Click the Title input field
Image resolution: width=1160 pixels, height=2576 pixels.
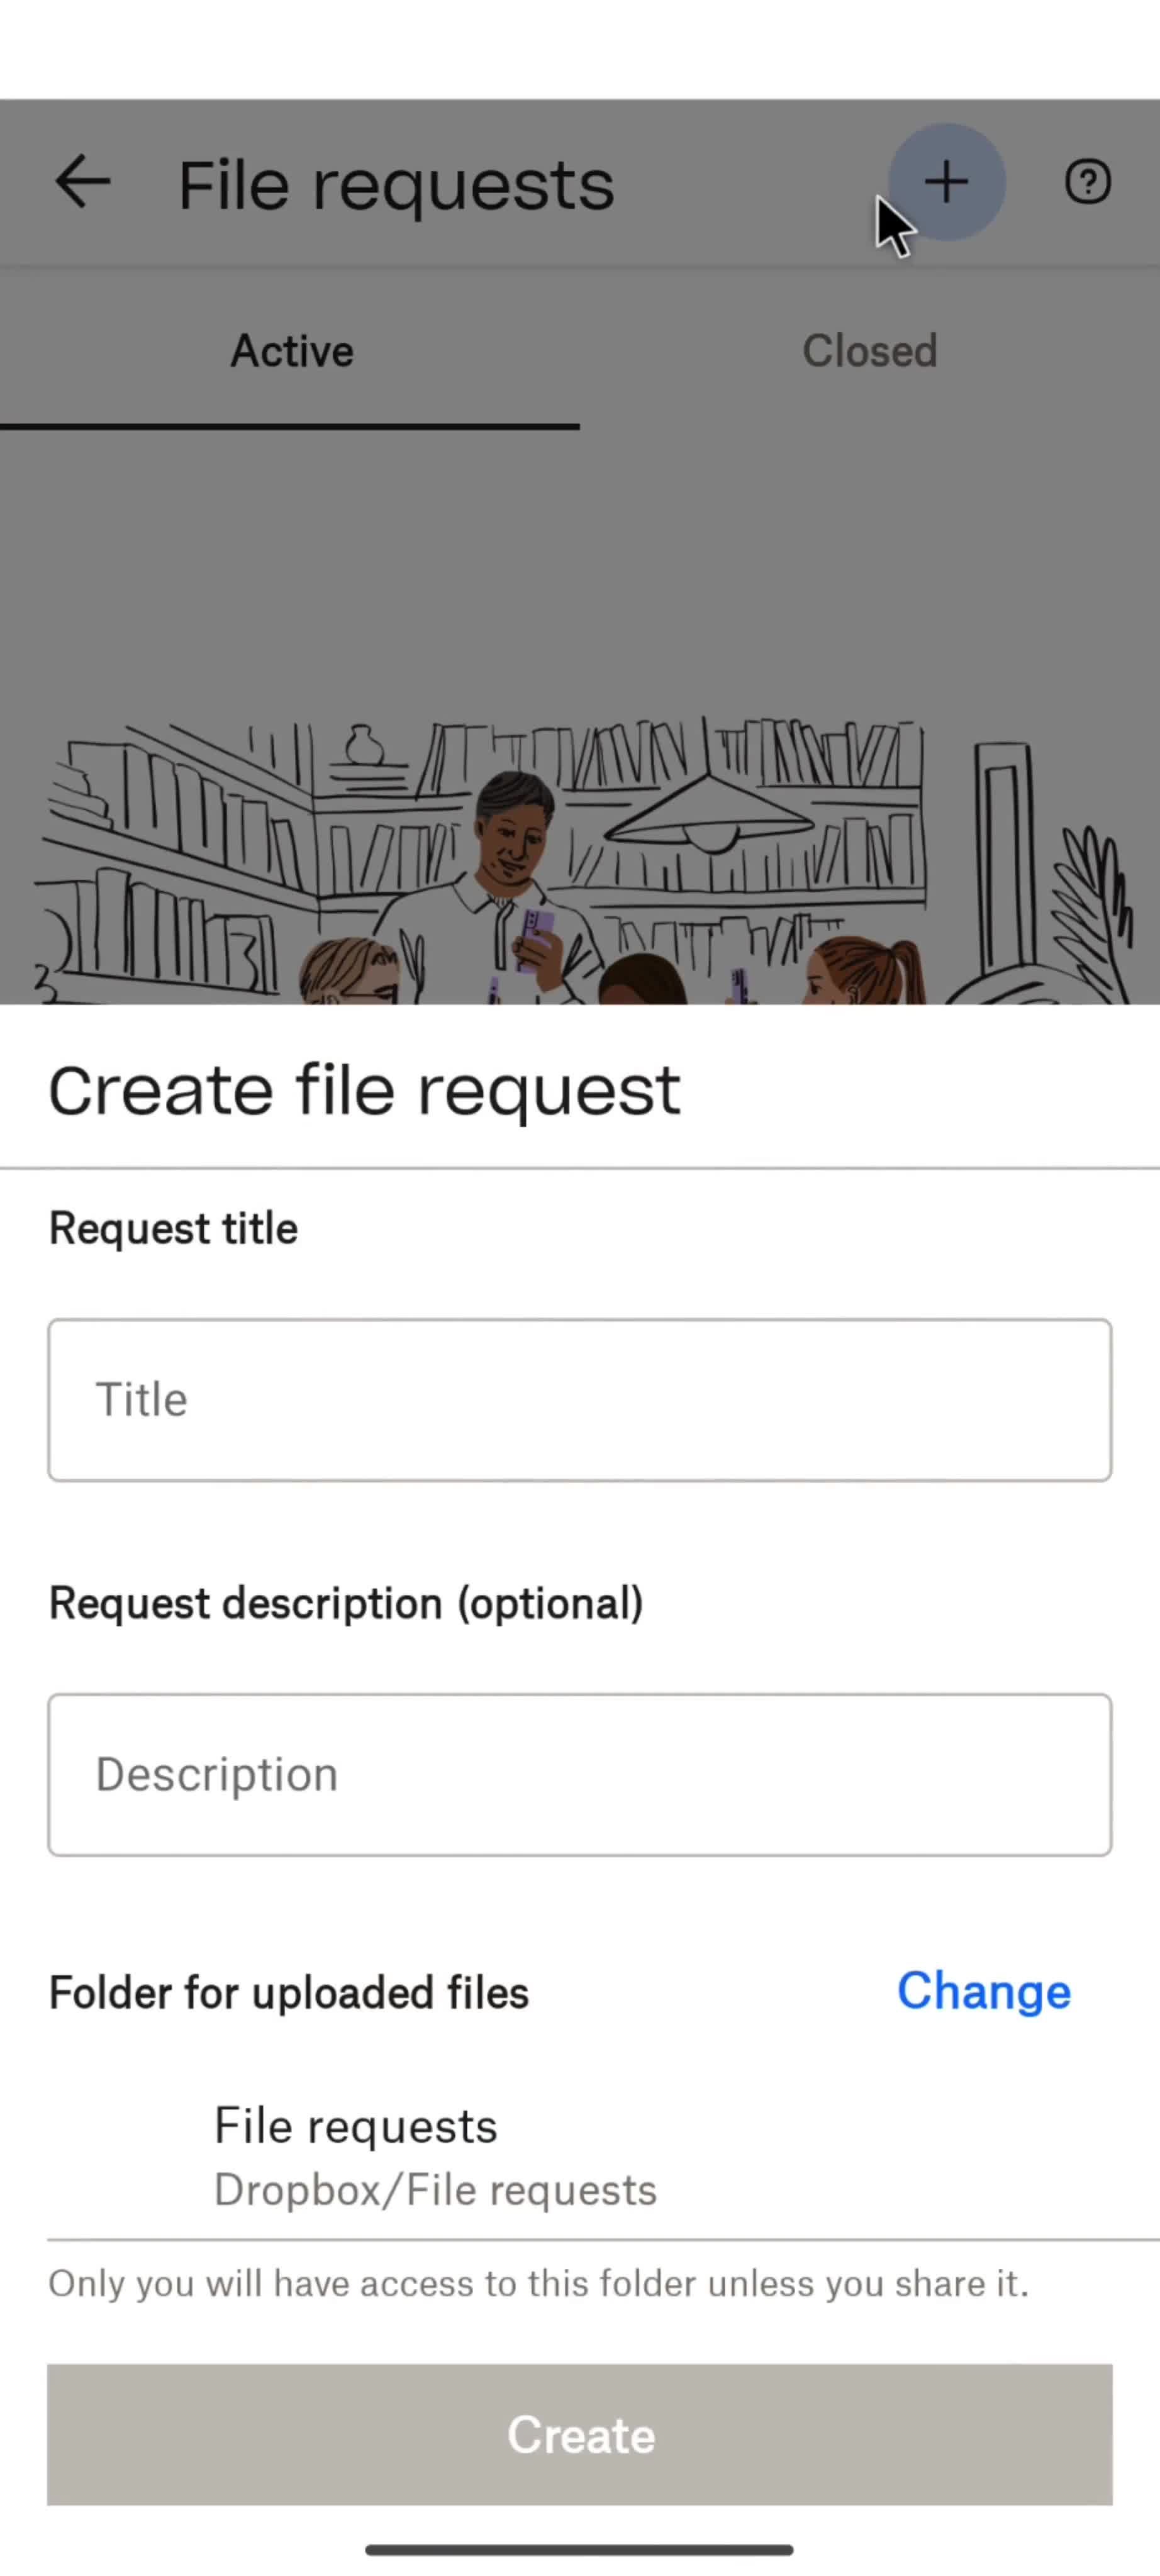pos(580,1399)
